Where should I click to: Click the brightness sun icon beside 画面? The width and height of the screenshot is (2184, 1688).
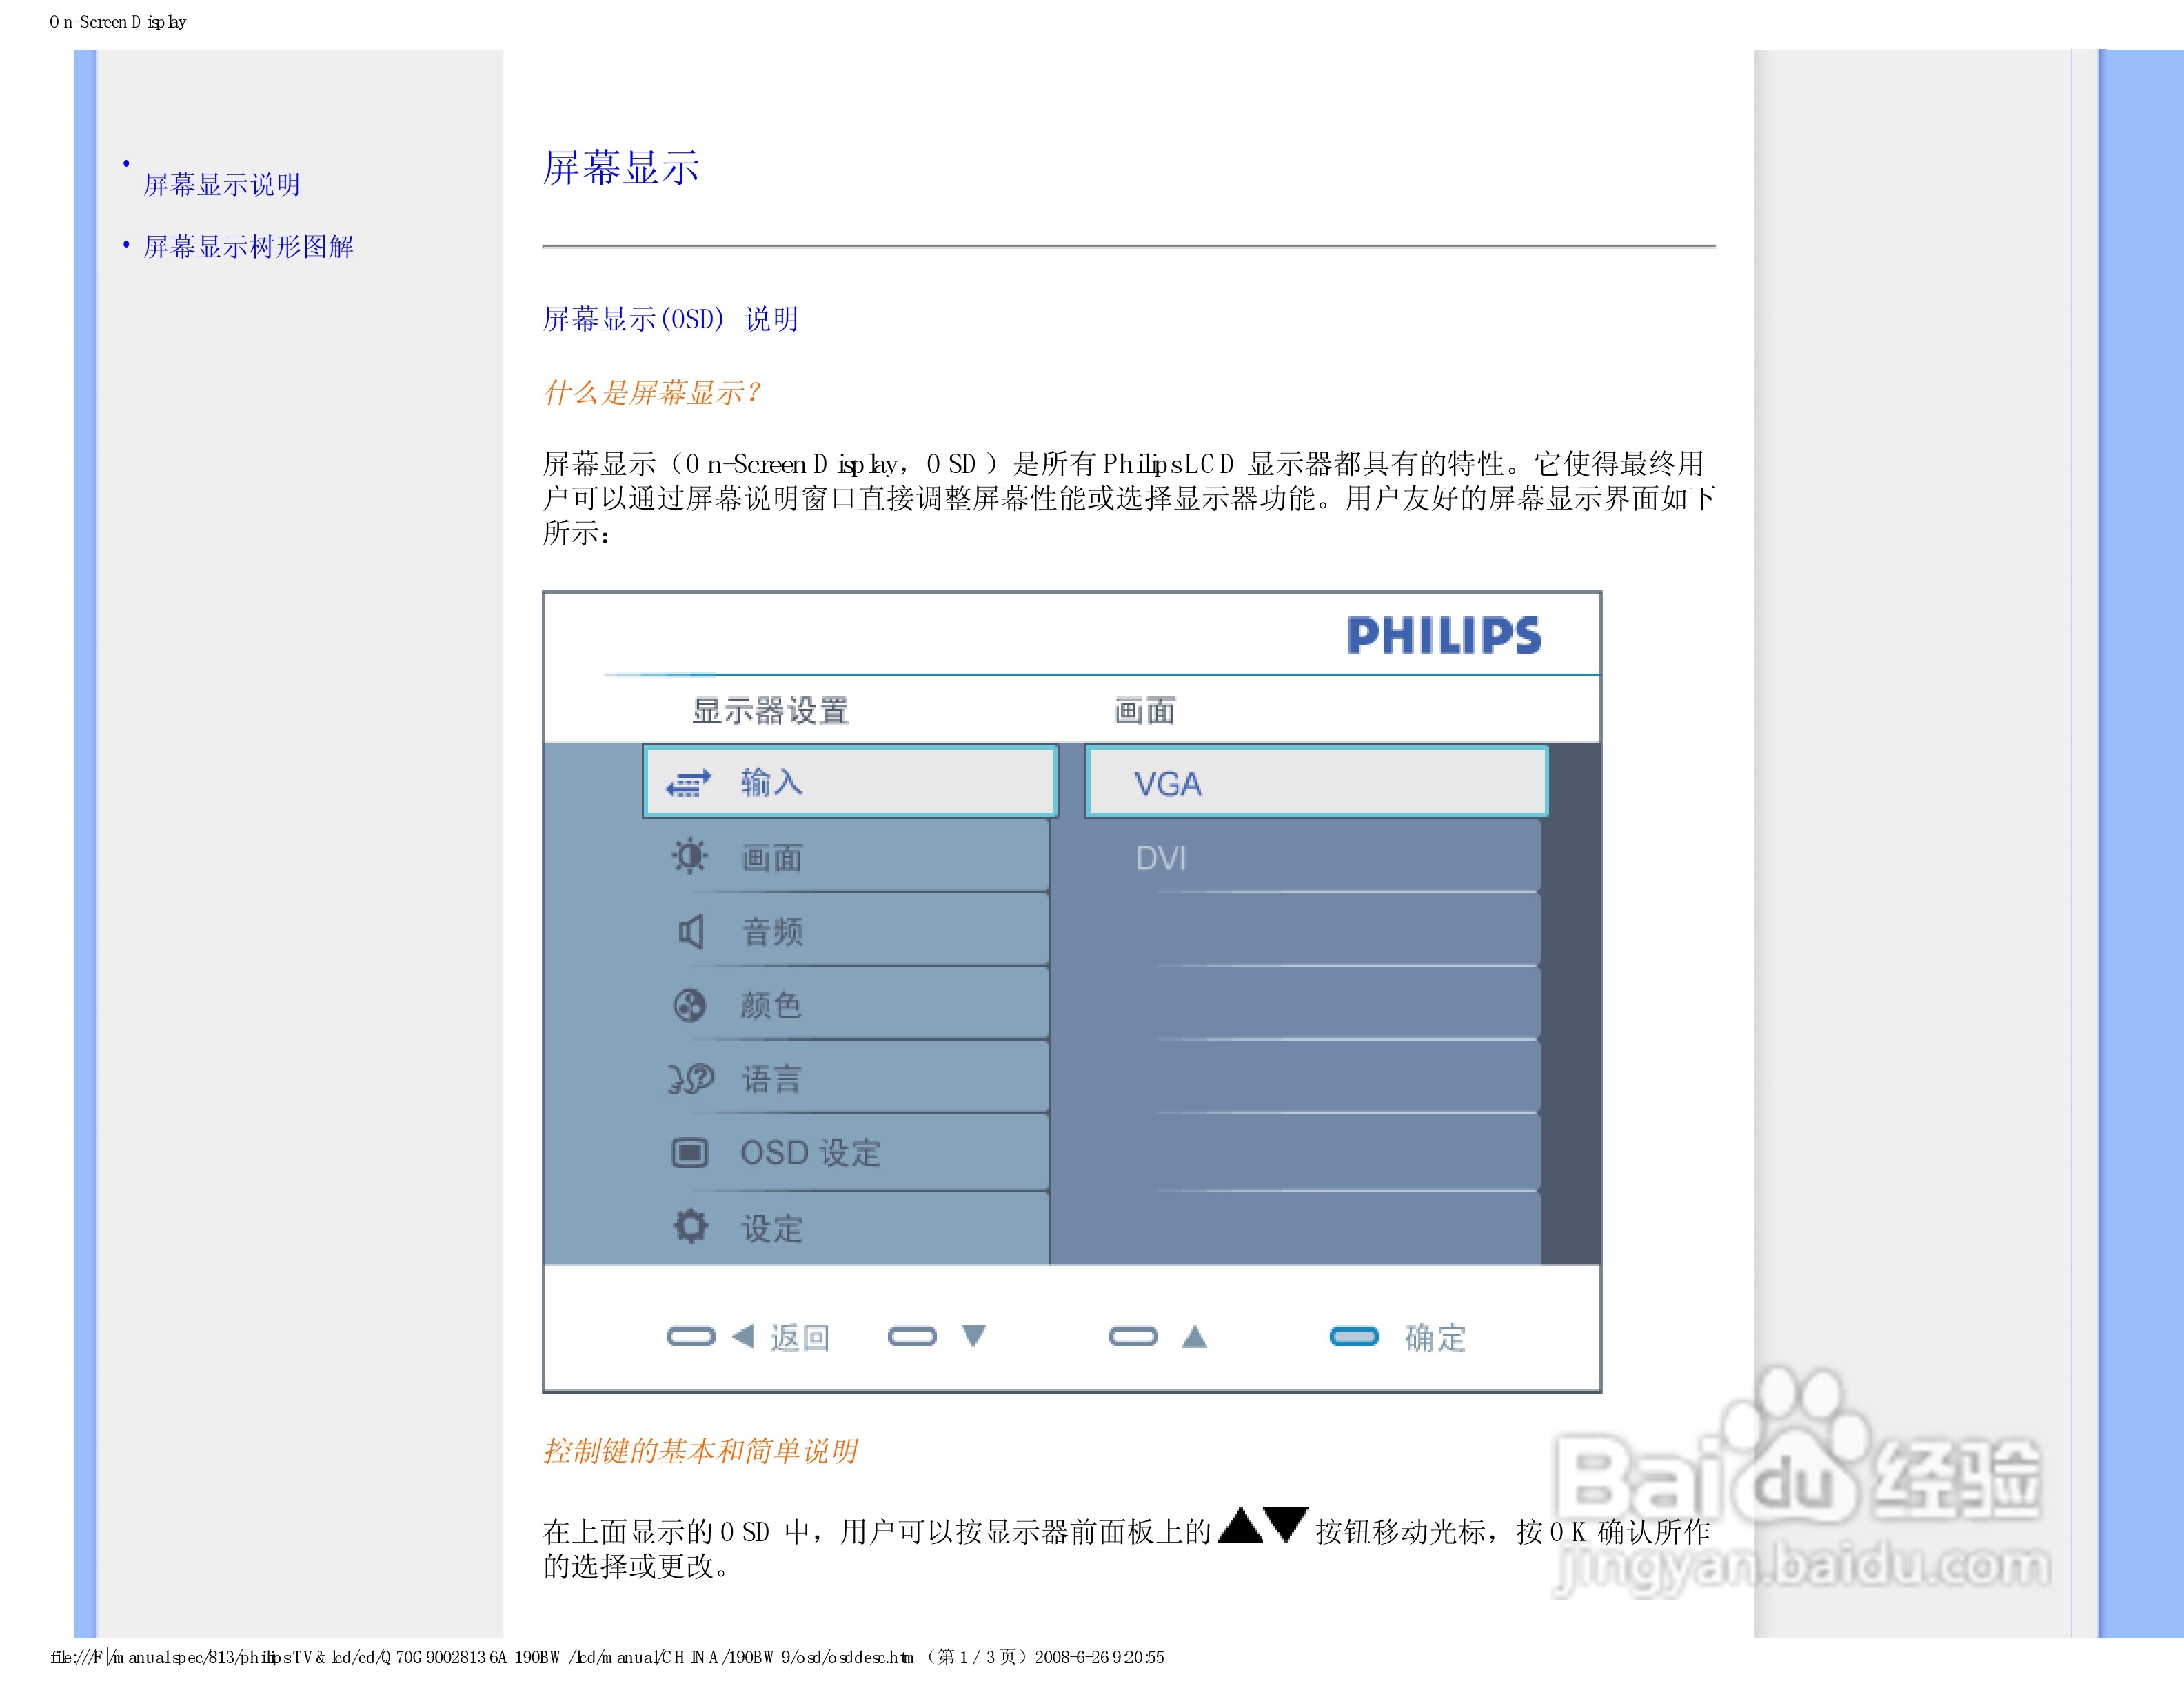pos(689,856)
